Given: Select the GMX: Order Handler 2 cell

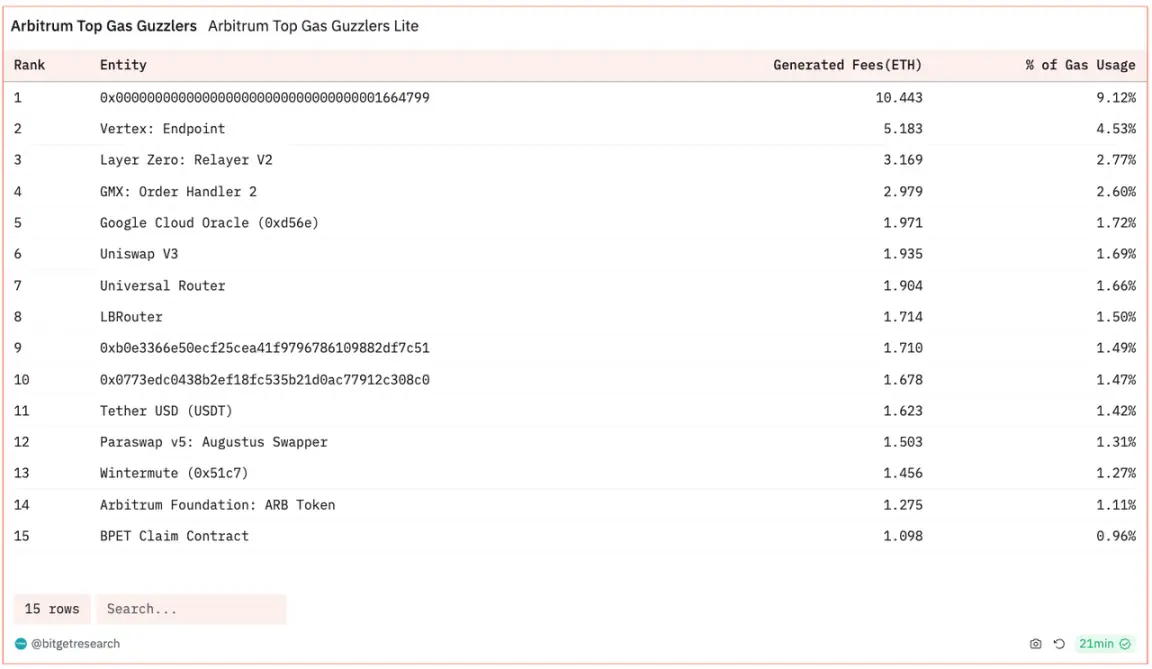Looking at the screenshot, I should click(x=179, y=192).
